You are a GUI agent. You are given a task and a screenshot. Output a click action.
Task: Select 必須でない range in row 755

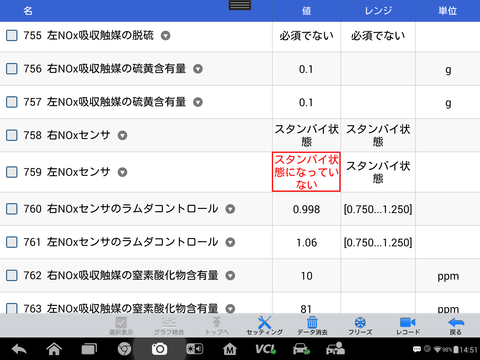click(x=378, y=36)
